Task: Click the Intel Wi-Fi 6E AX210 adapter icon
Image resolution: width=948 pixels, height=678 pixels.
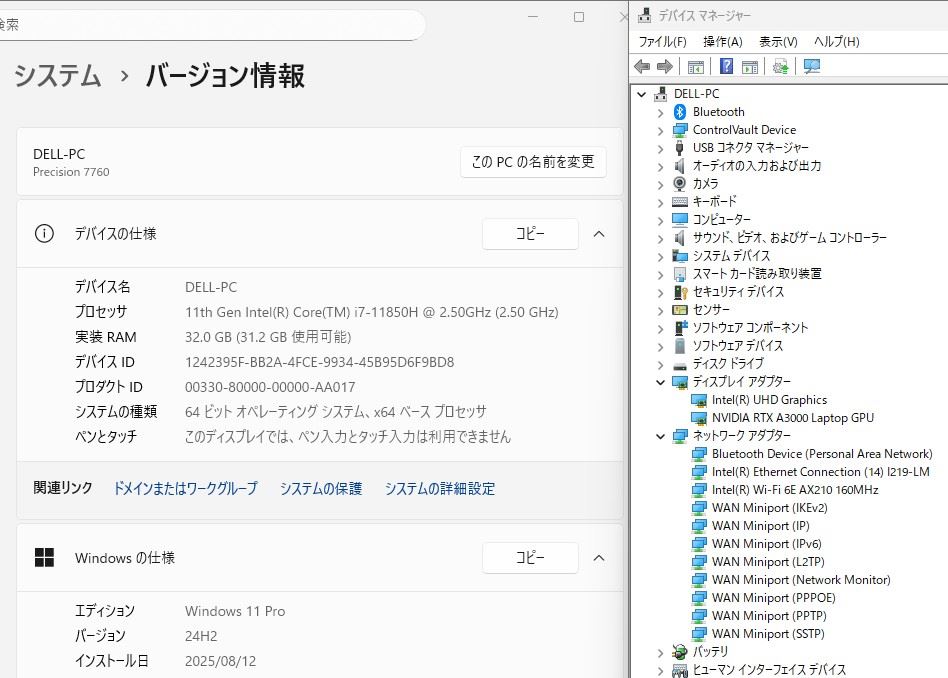Action: [700, 490]
